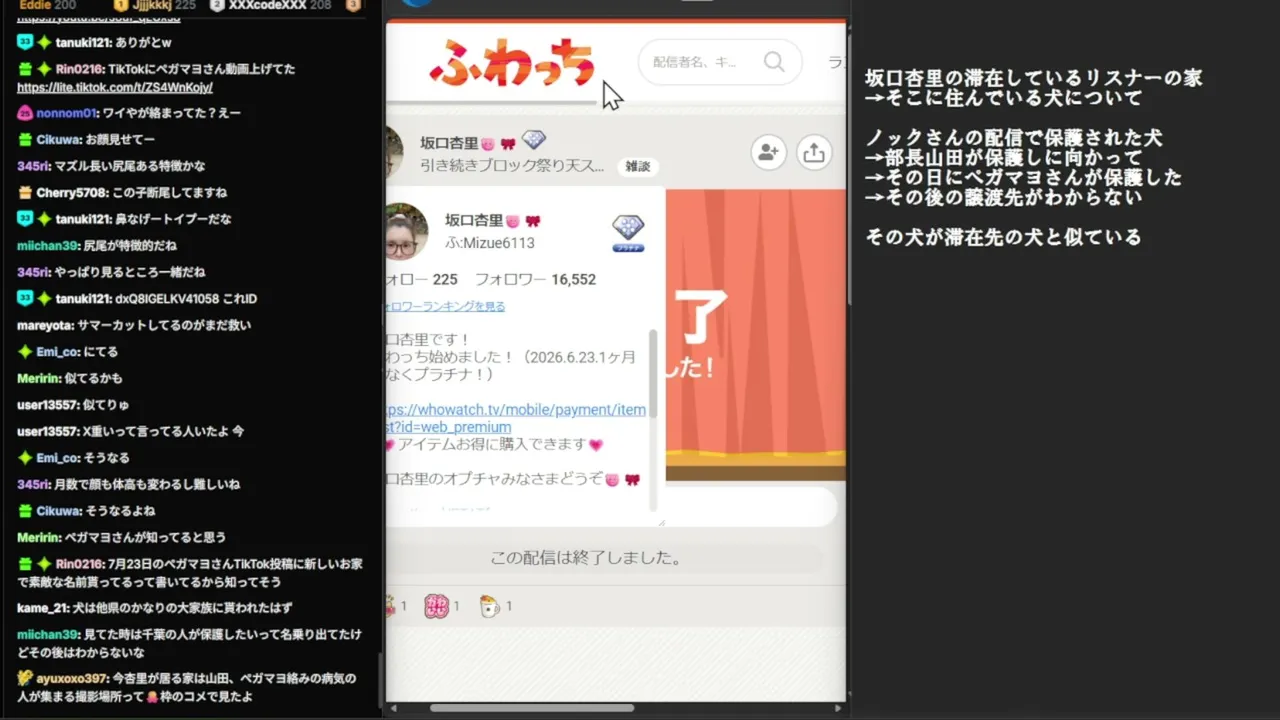The image size is (1280, 720).
Task: Click tanuki121's dxQ8IGELKV41058 これID message
Action: [x=186, y=299]
